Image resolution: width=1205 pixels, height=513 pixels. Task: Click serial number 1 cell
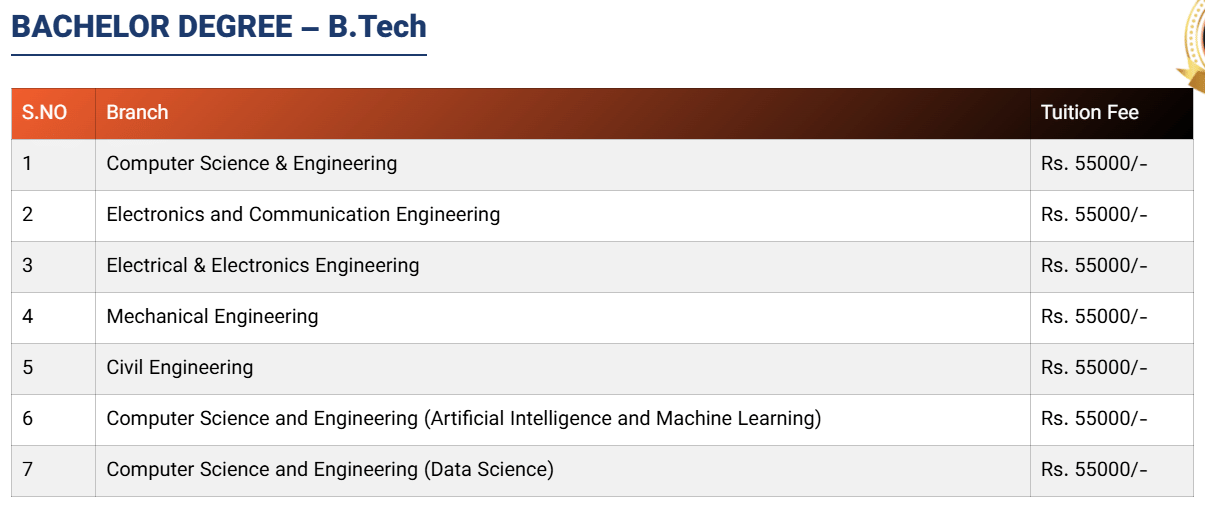click(x=28, y=164)
